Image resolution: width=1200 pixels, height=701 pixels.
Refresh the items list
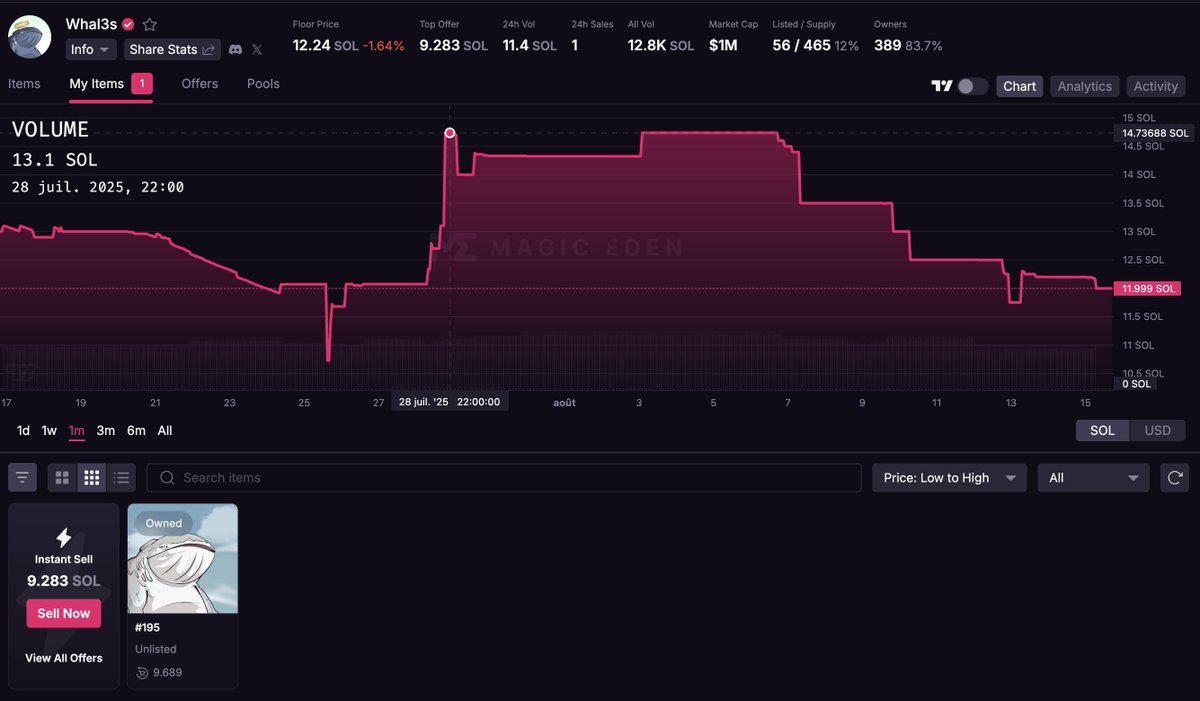coord(1174,478)
